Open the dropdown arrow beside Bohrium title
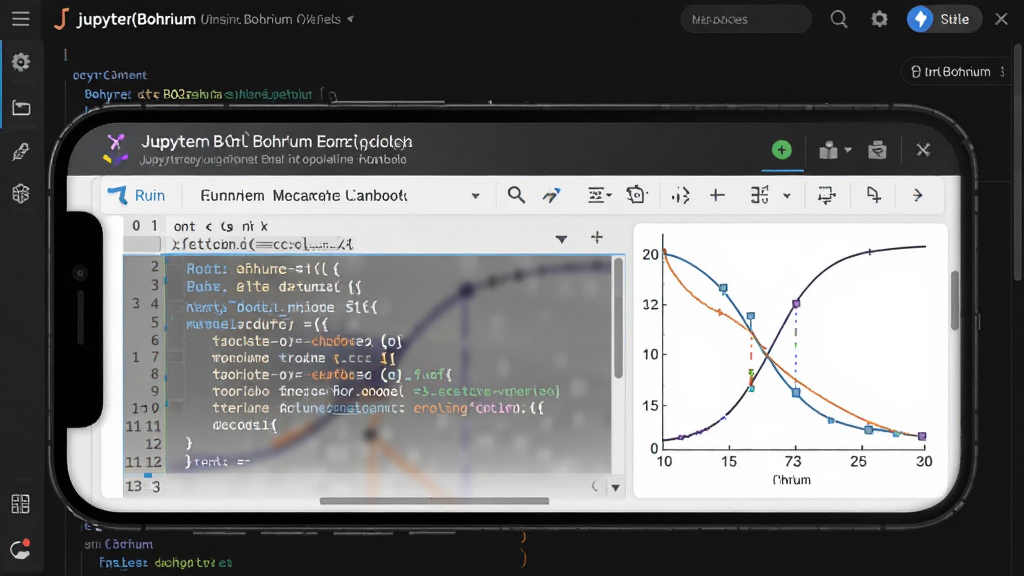Image resolution: width=1024 pixels, height=576 pixels. 351,19
